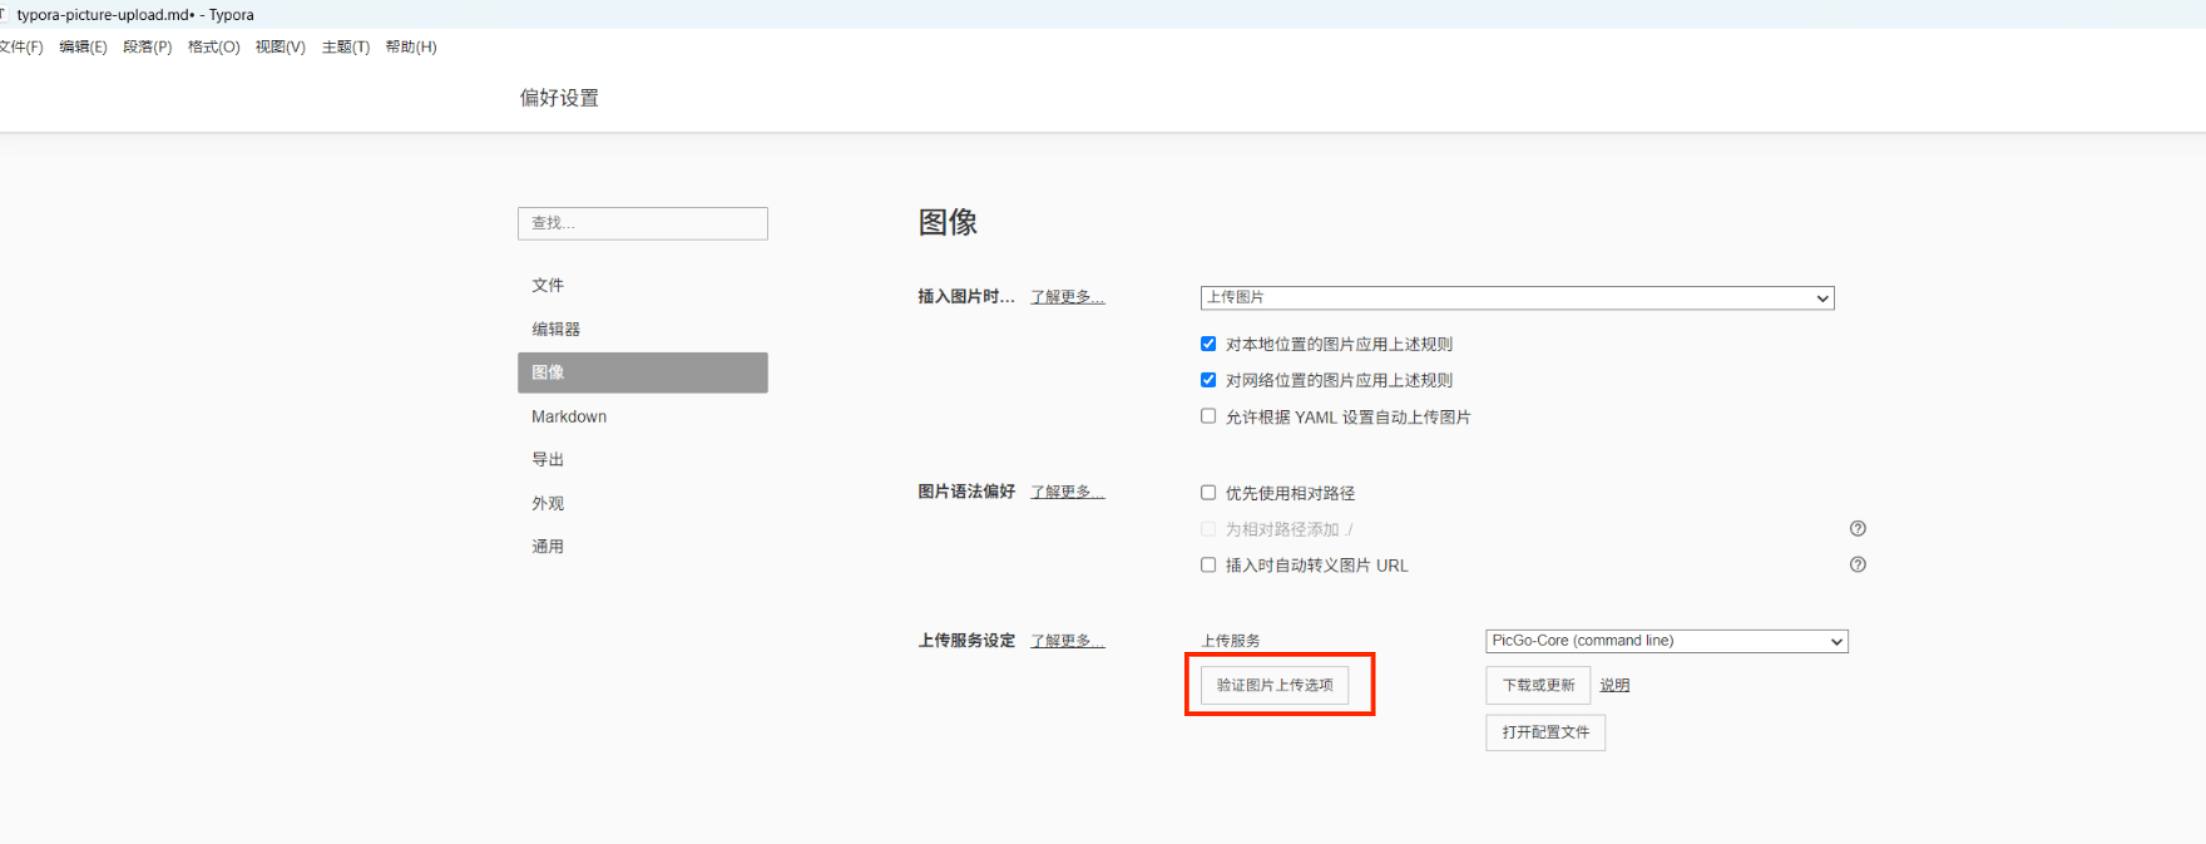The image size is (2206, 844).
Task: Click 了解更多 link next to 上传服务设定
Action: point(1067,641)
